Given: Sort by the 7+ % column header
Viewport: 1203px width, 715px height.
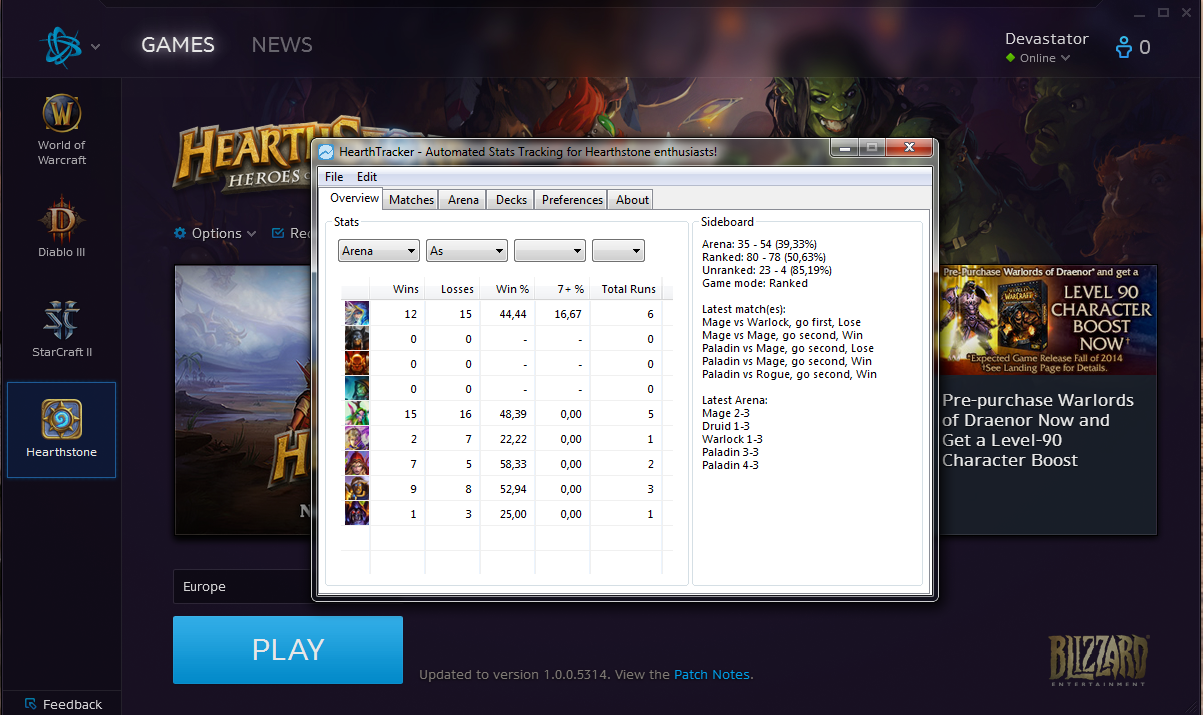Looking at the screenshot, I should 562,289.
